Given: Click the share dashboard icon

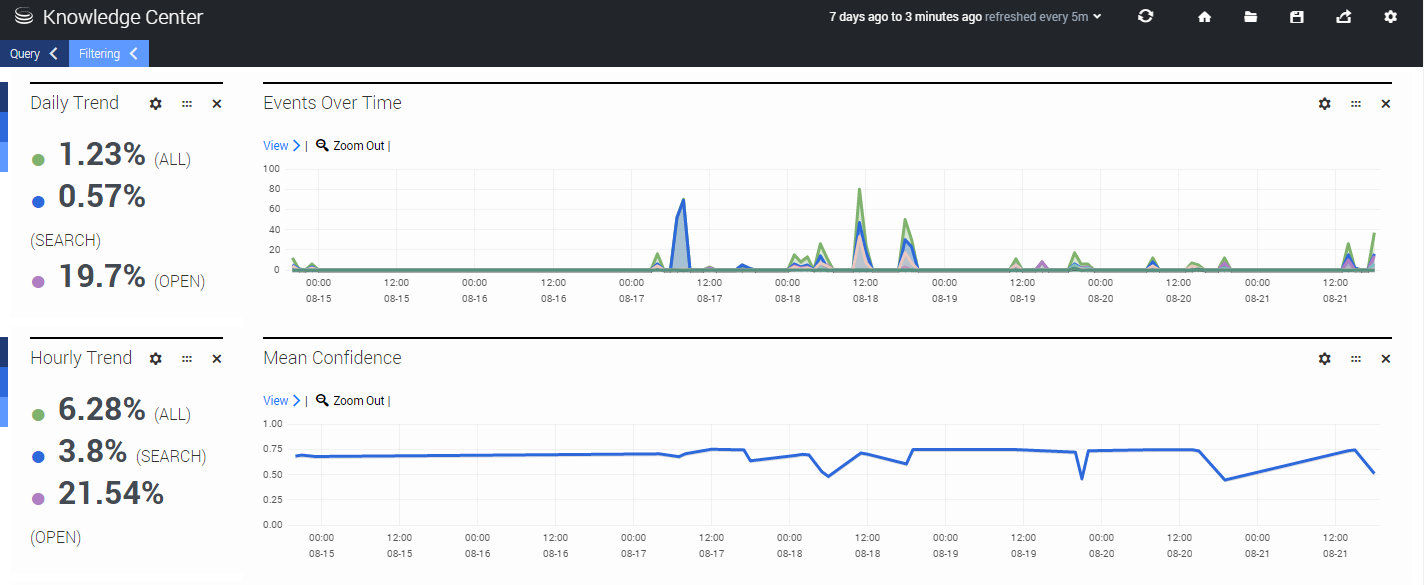Looking at the screenshot, I should pos(1343,17).
